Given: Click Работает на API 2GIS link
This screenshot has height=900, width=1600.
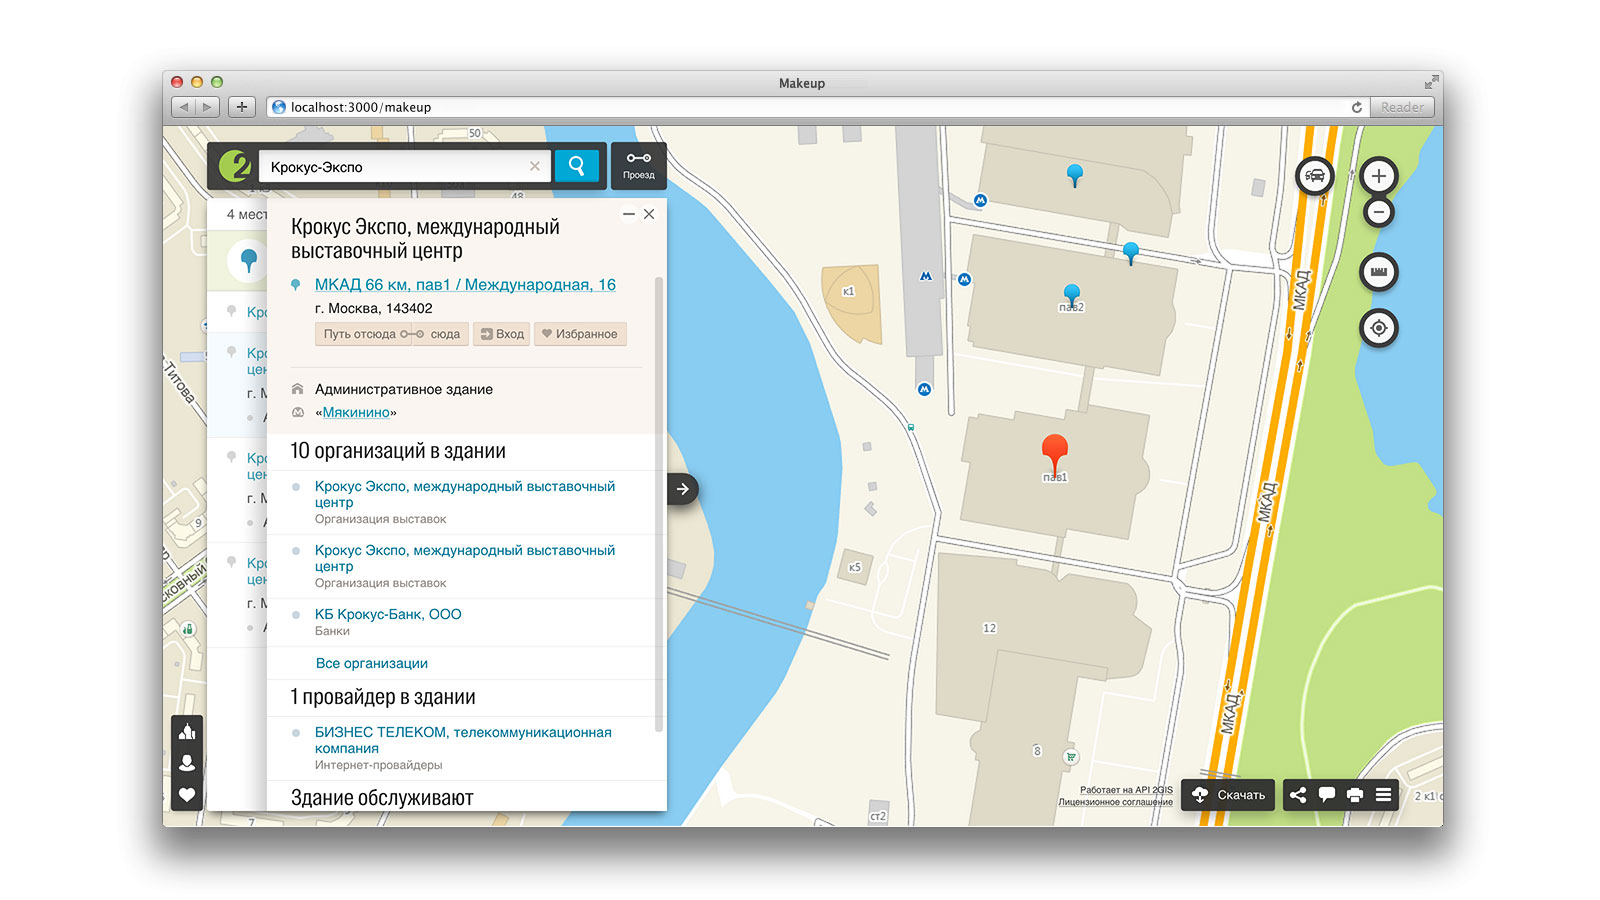Looking at the screenshot, I should (x=1126, y=790).
